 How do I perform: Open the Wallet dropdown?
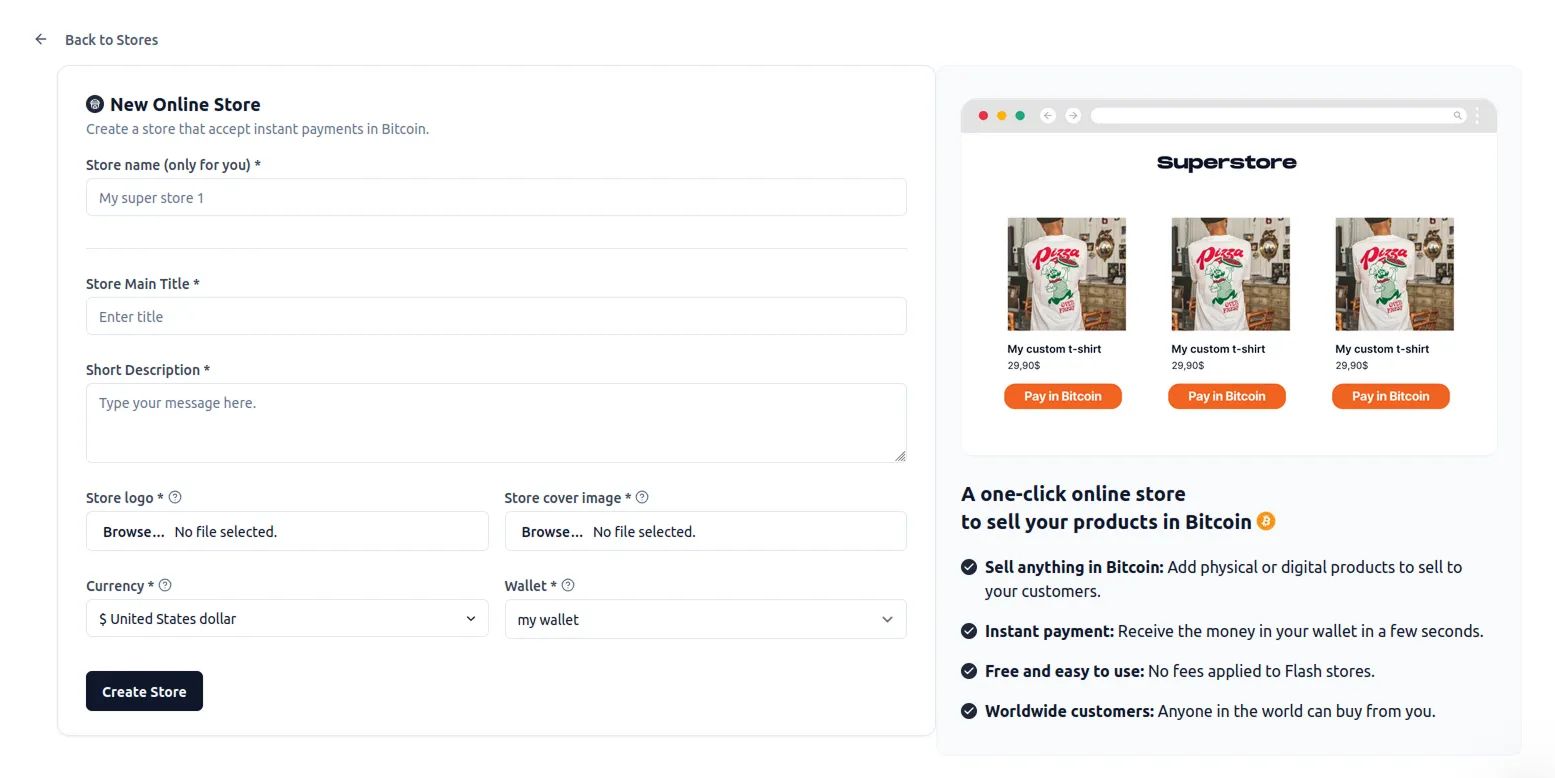point(705,619)
